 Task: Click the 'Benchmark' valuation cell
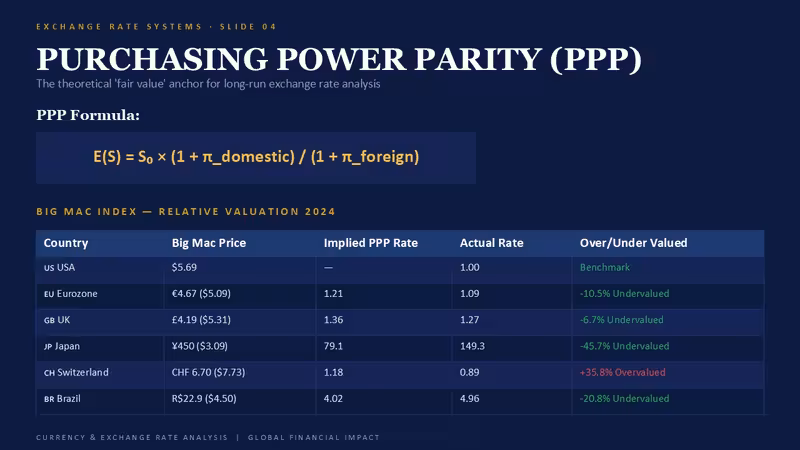[605, 267]
